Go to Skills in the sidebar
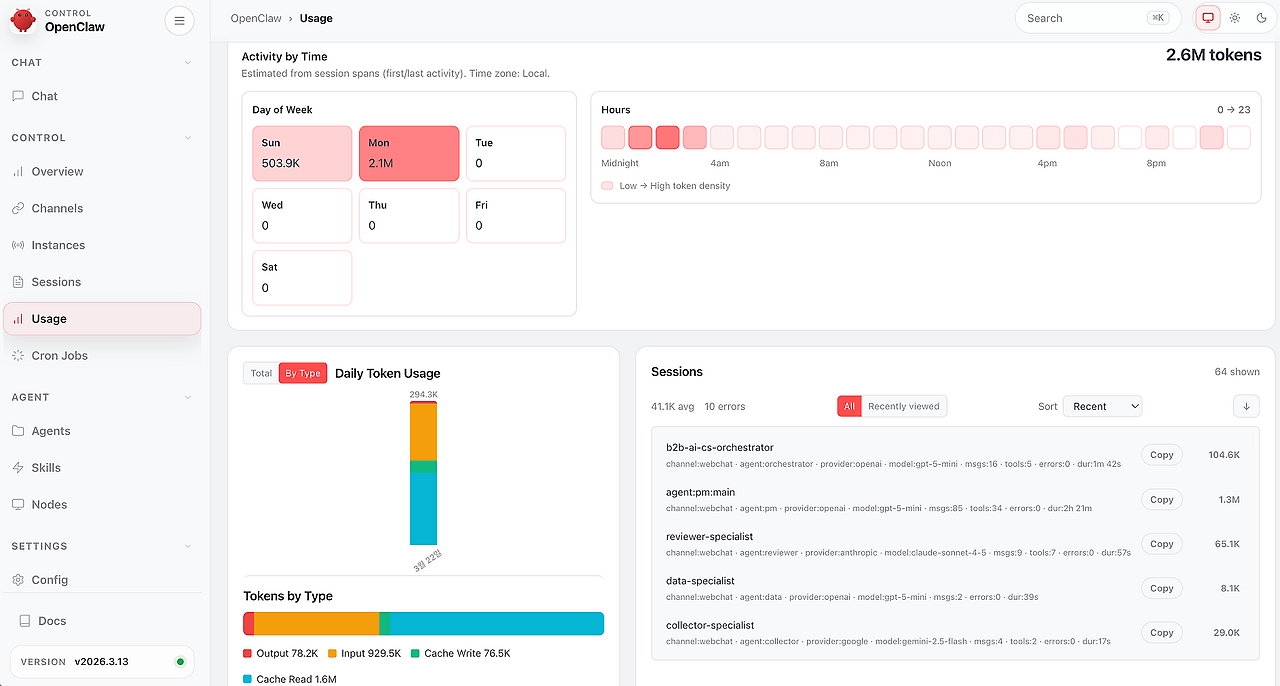This screenshot has height=686, width=1280. [x=102, y=468]
